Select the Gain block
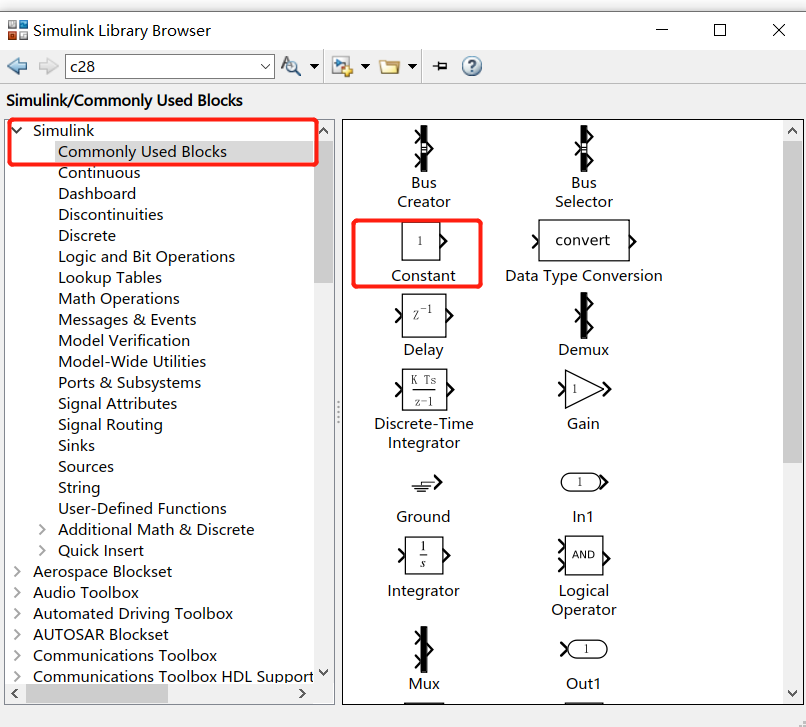806x727 pixels. pos(583,401)
